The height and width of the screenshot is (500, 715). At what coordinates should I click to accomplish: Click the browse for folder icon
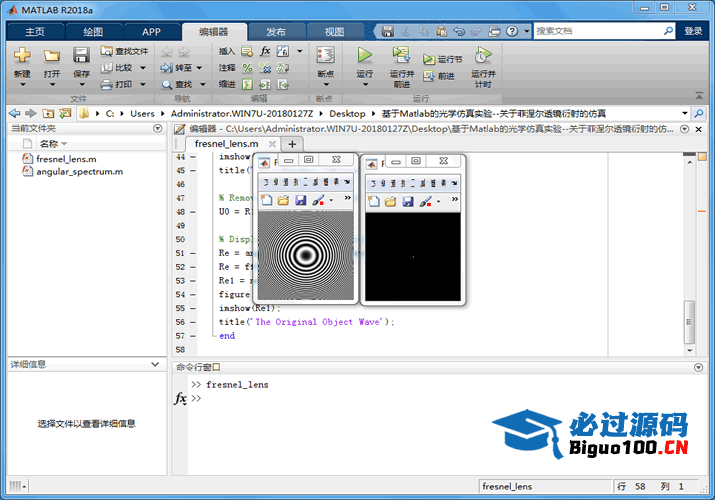click(65, 113)
